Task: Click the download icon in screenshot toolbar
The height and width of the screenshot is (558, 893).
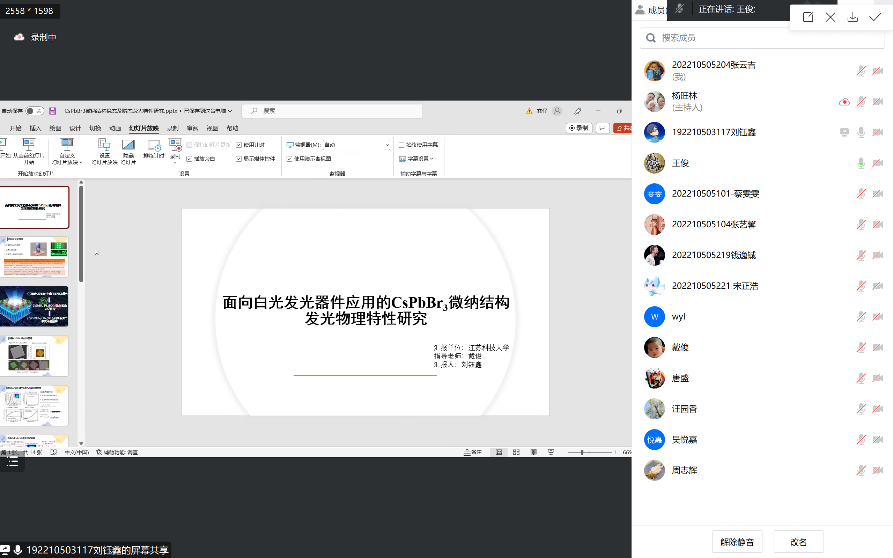Action: 853,17
